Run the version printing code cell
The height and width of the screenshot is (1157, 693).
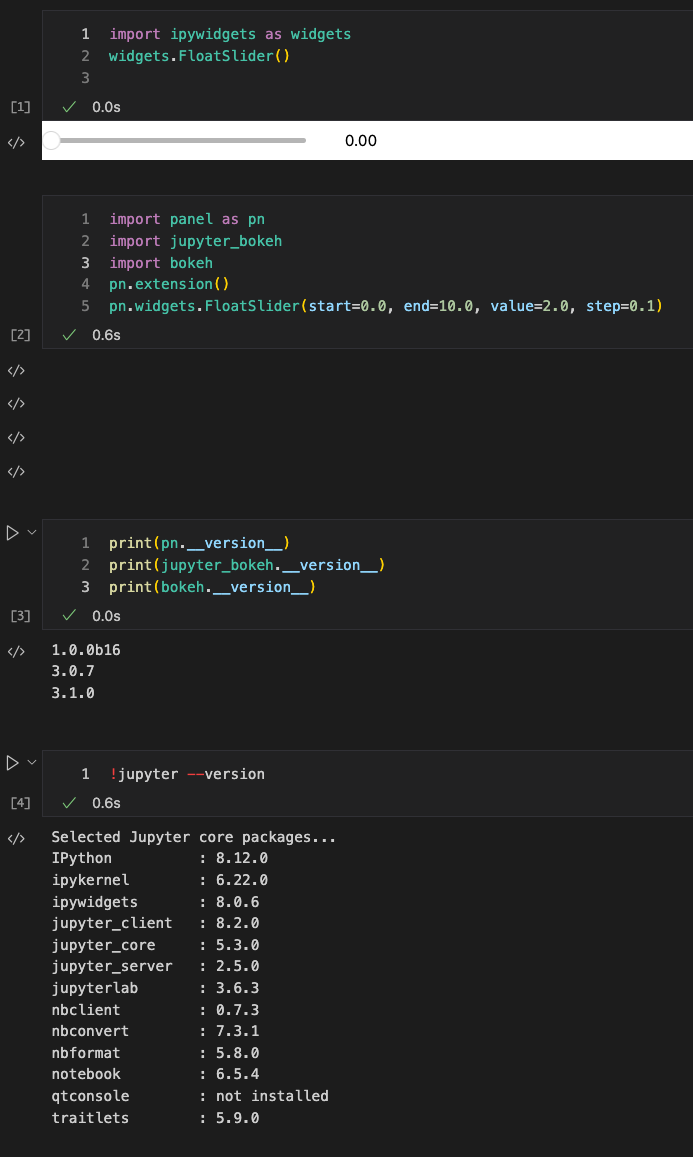[13, 531]
